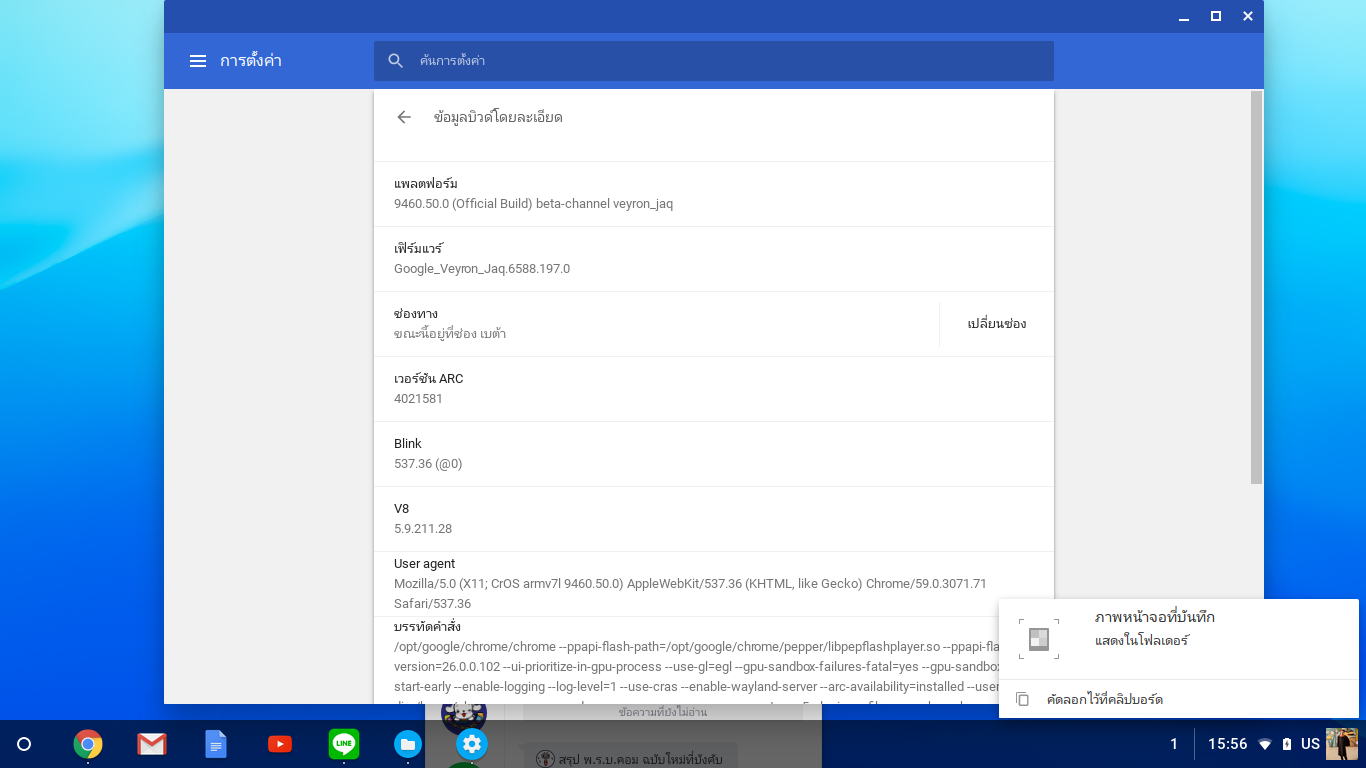
Task: Open the launcher circle on shelf
Action: 25,744
